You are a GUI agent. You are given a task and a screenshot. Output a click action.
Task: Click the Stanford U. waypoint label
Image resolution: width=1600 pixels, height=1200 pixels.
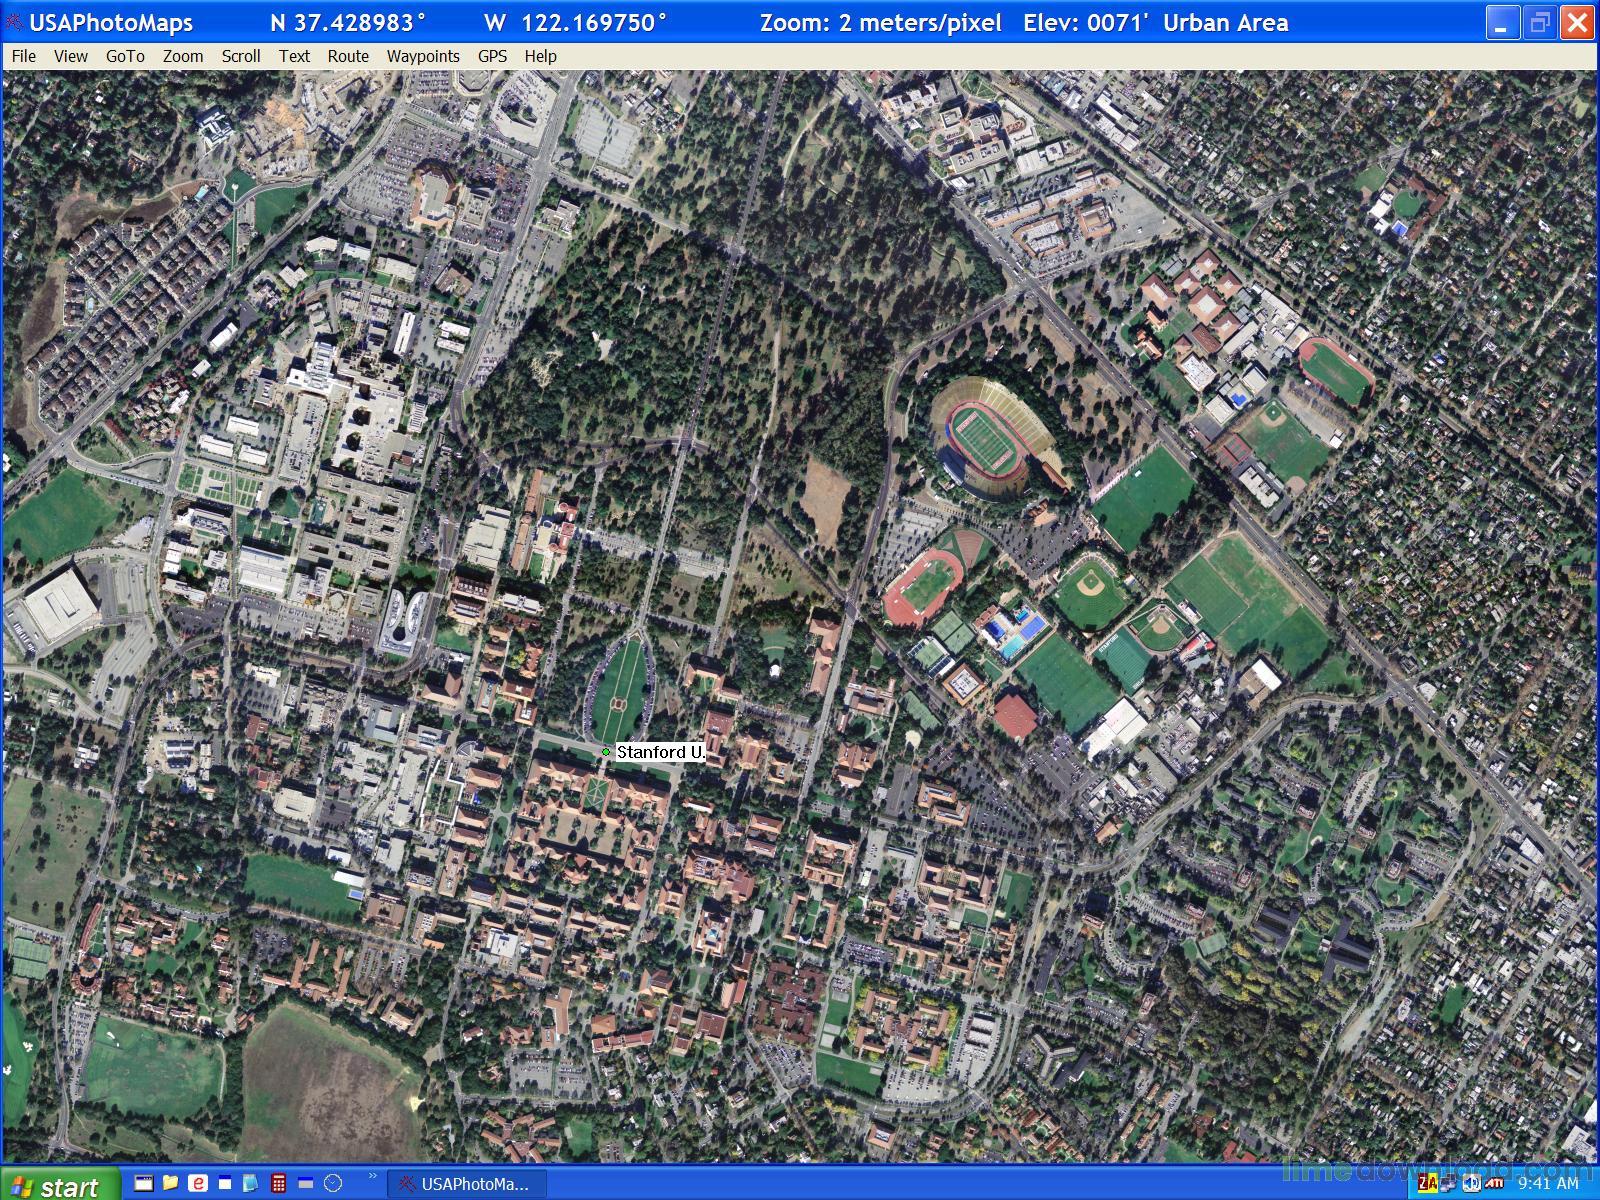tap(660, 752)
